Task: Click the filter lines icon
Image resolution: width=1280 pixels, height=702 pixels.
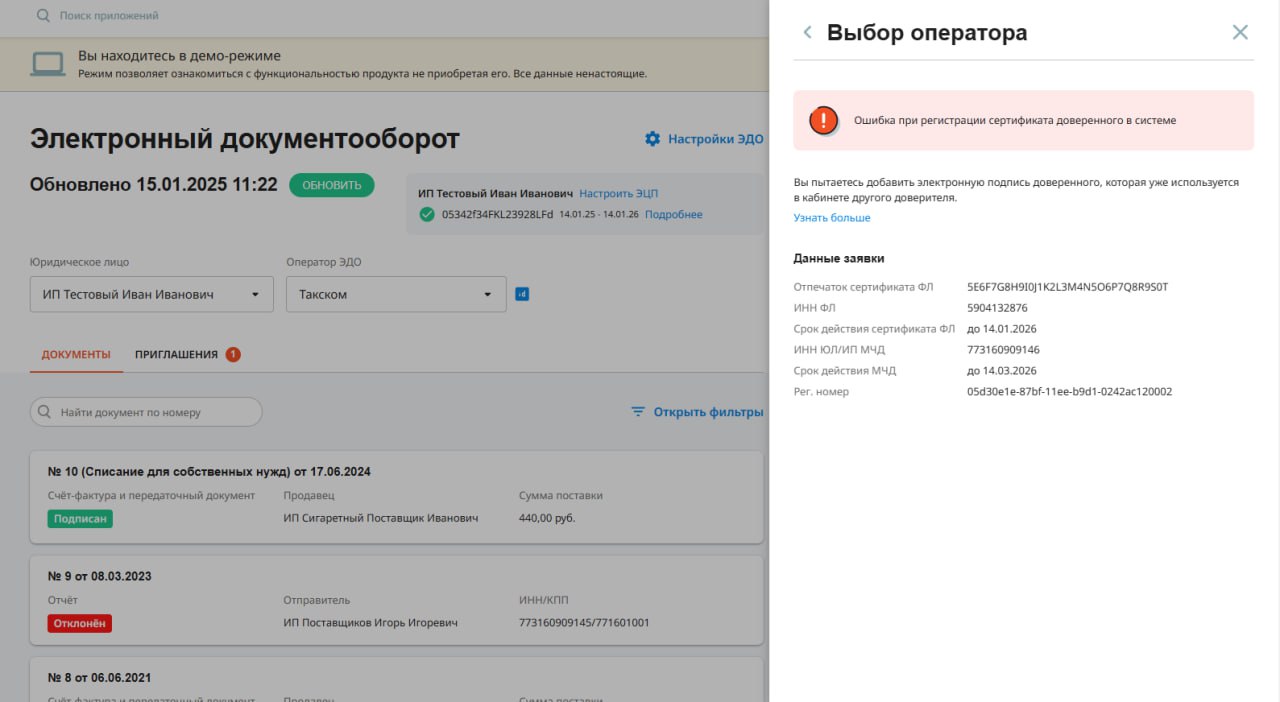Action: [x=638, y=412]
